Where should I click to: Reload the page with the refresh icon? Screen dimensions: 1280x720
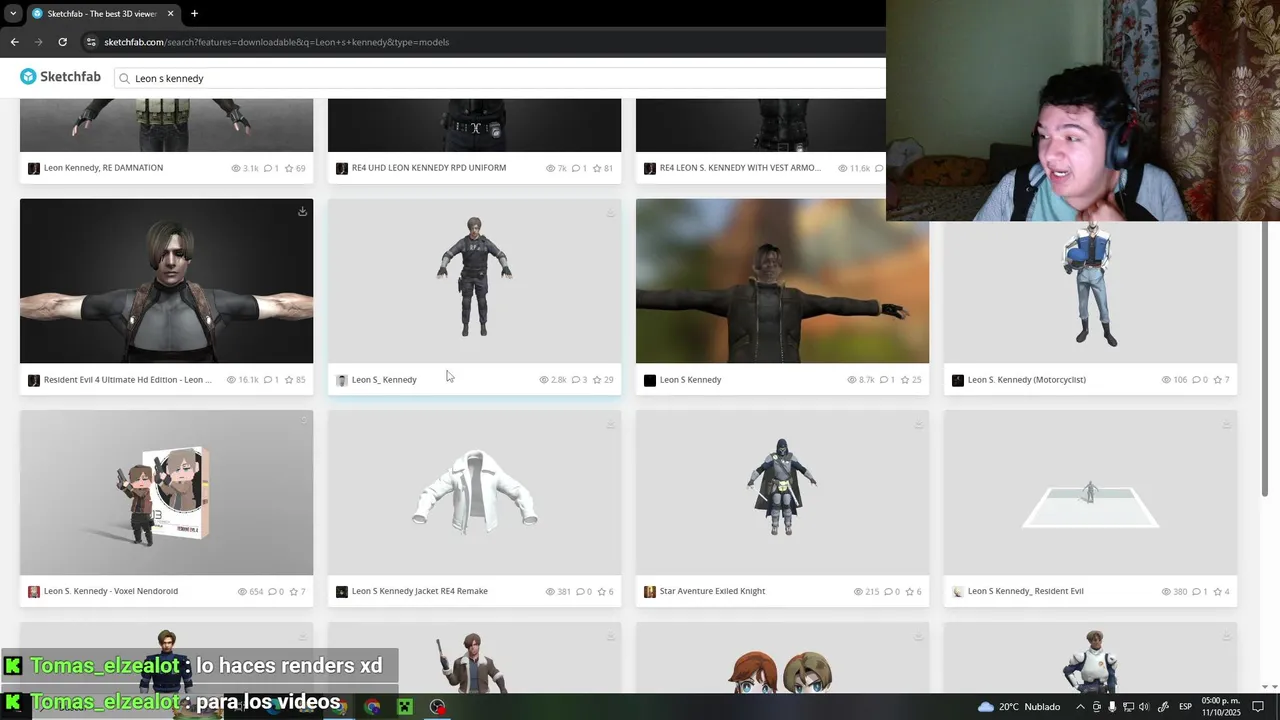pyautogui.click(x=62, y=42)
